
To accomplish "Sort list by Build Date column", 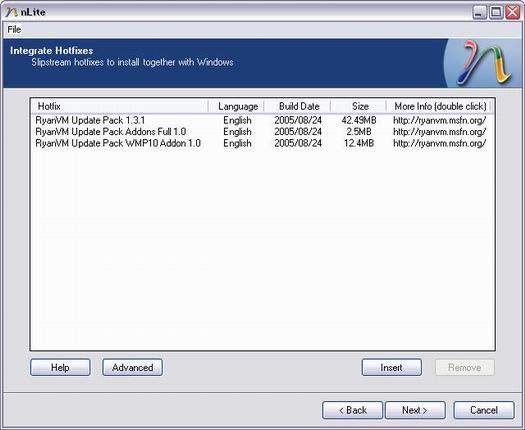I will tap(298, 106).
